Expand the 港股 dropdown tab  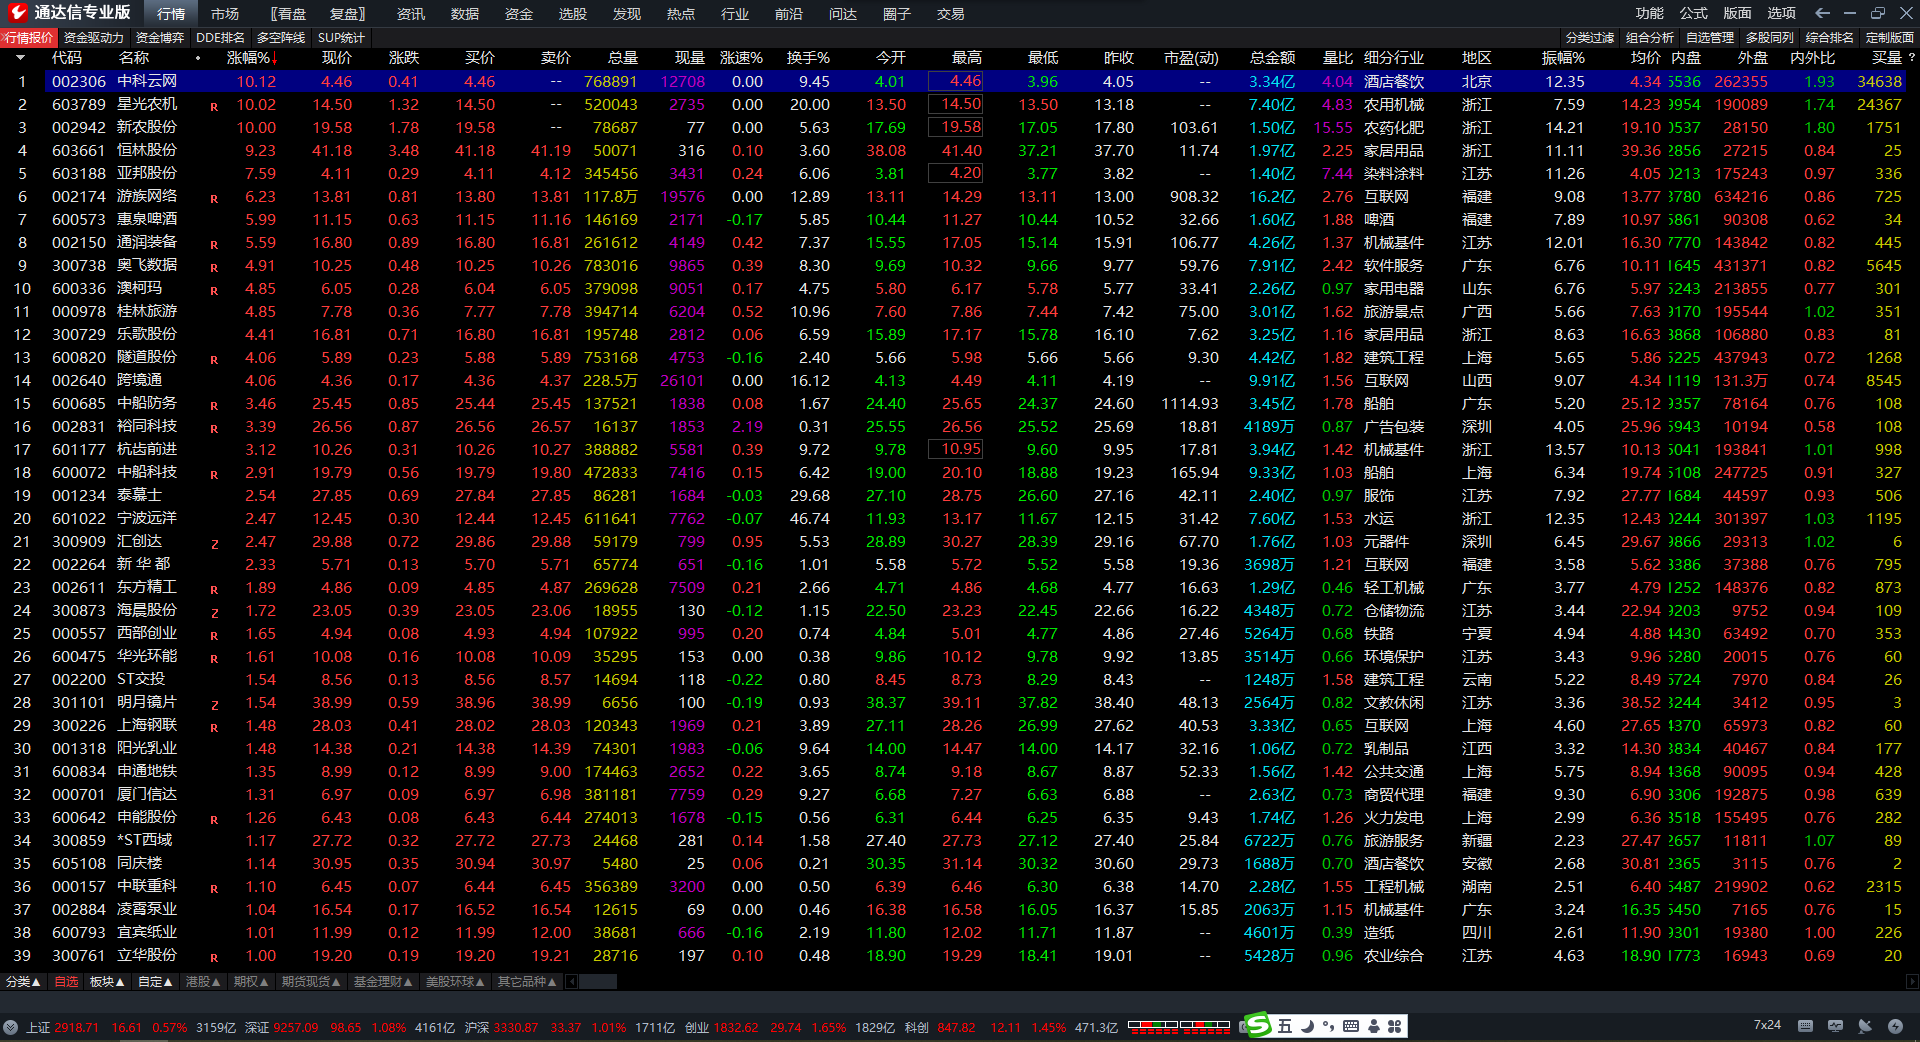click(x=204, y=982)
